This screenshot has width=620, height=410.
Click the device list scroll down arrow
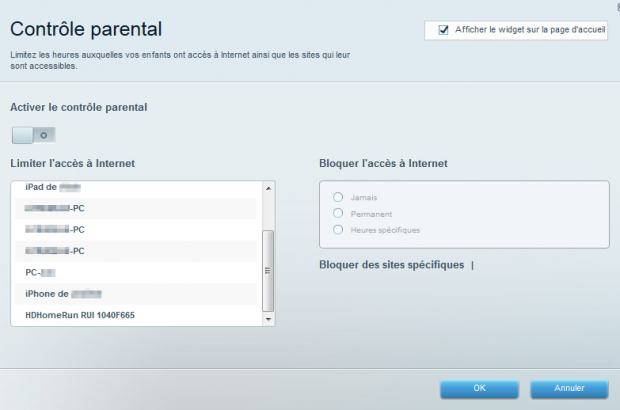(x=267, y=319)
